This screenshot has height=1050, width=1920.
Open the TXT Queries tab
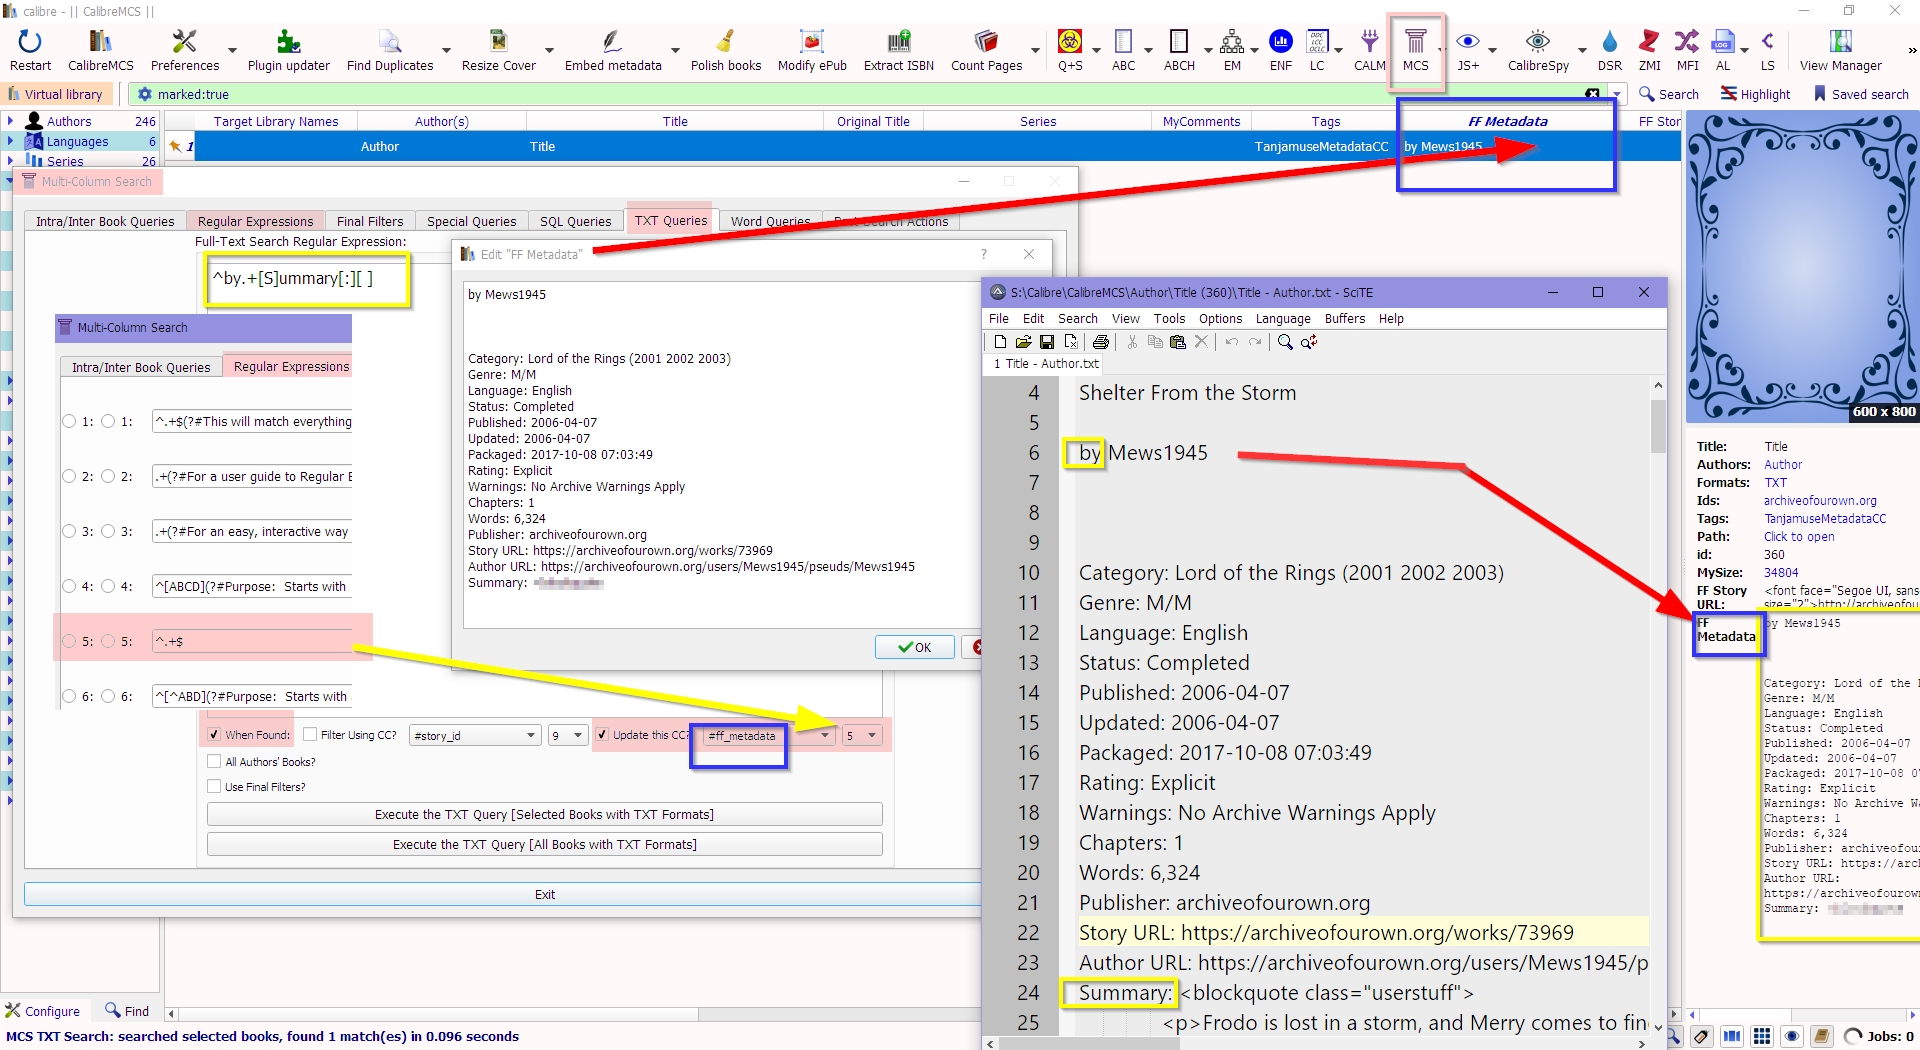click(x=670, y=220)
